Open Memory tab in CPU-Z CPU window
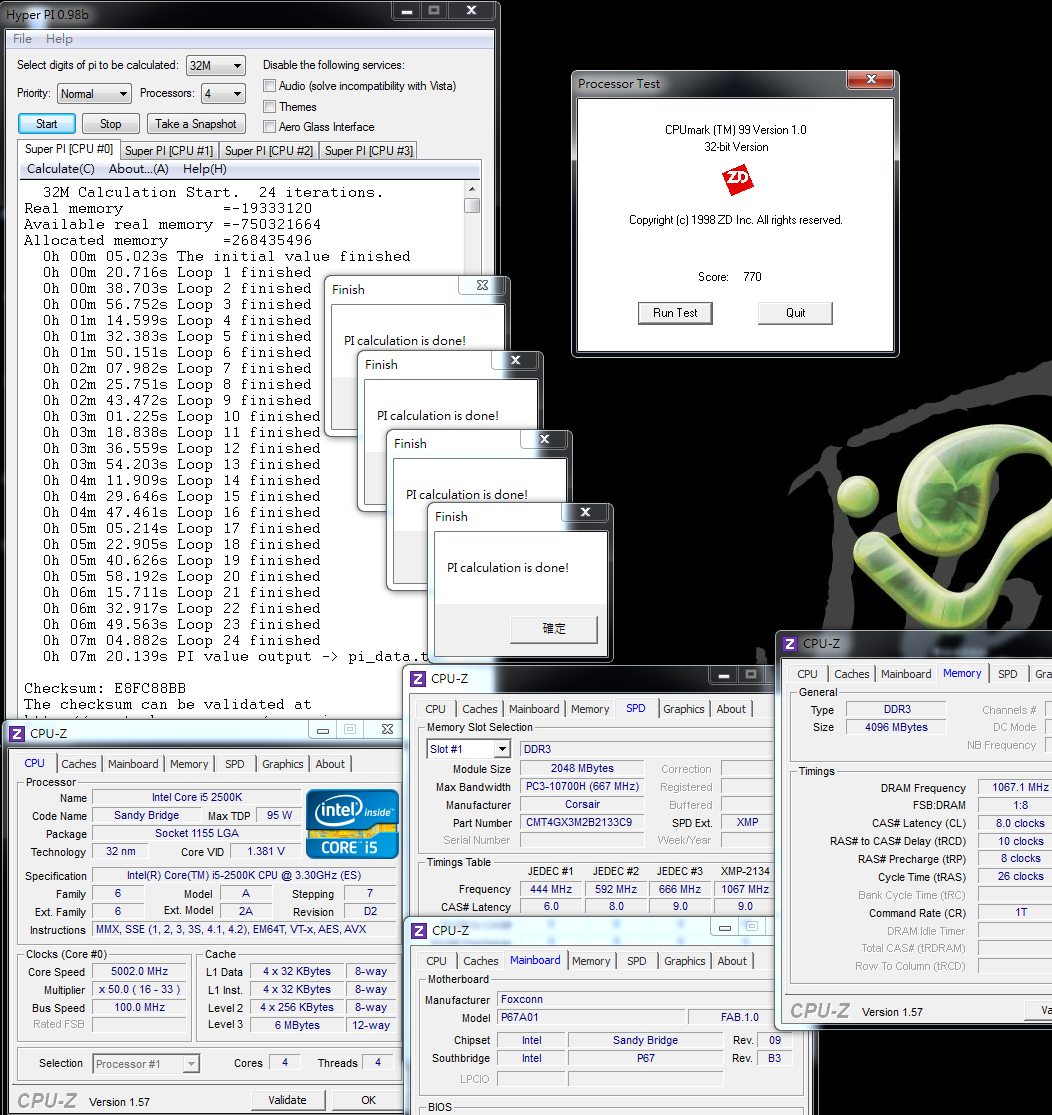 click(x=189, y=764)
